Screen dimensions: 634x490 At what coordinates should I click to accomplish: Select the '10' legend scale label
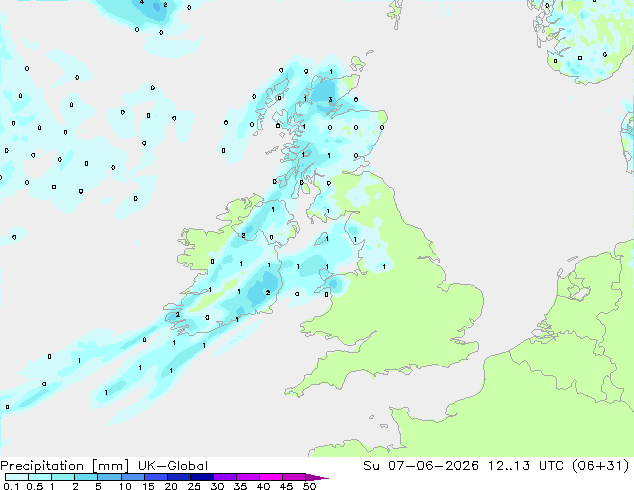pyautogui.click(x=125, y=486)
